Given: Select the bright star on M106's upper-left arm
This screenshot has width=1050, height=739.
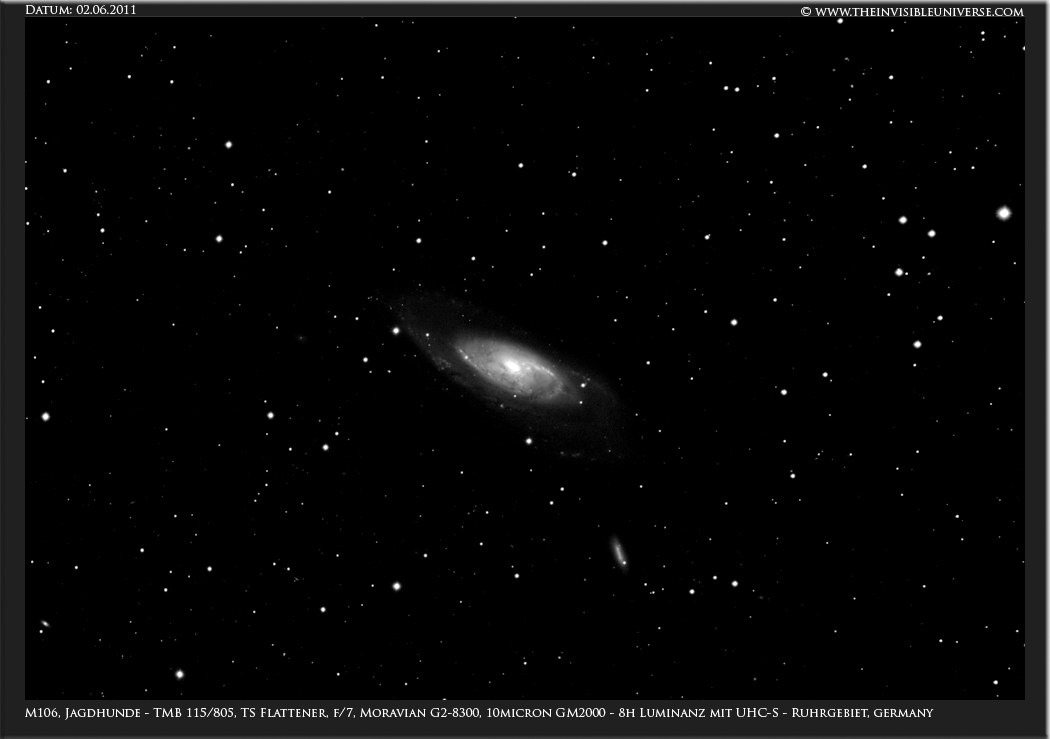Looking at the screenshot, I should 396,330.
